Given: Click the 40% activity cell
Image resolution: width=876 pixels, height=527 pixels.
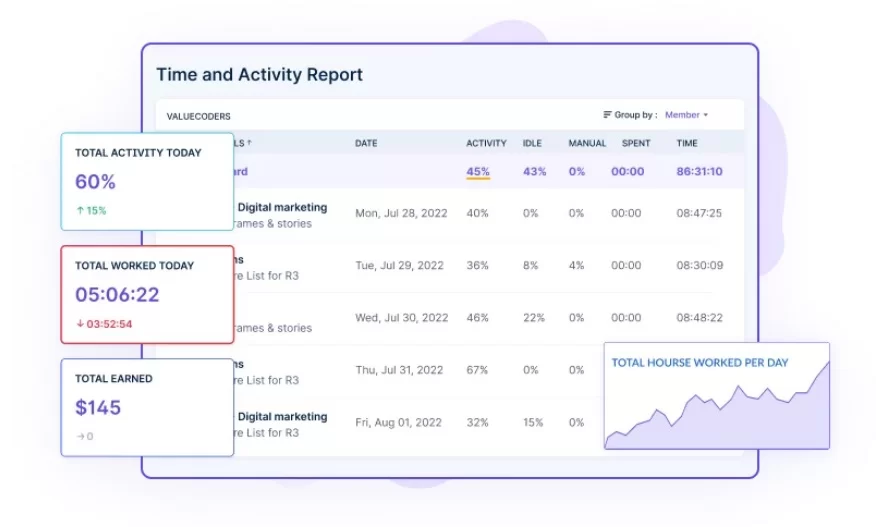Looking at the screenshot, I should pos(477,213).
